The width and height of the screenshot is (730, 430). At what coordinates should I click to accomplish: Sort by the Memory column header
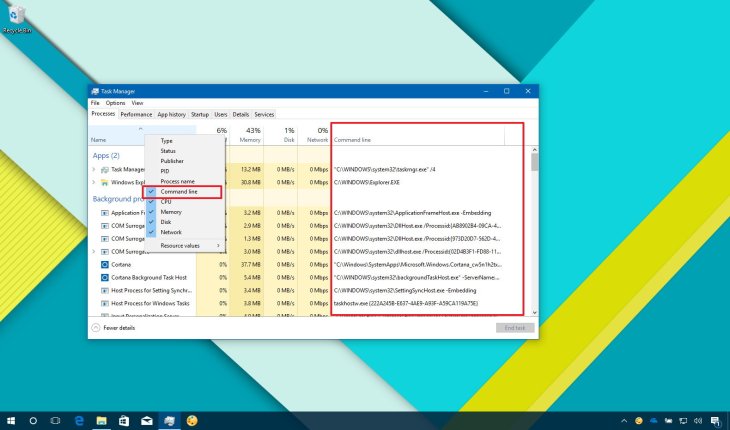[x=247, y=135]
